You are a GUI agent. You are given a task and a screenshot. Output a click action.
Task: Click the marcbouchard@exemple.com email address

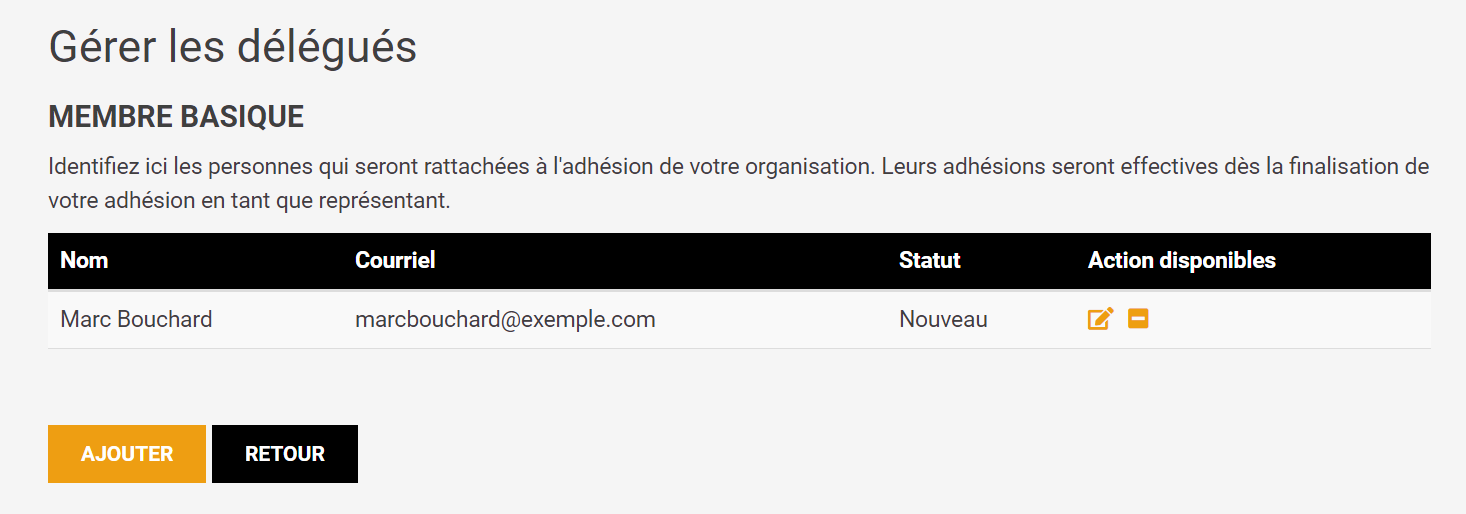(x=505, y=320)
